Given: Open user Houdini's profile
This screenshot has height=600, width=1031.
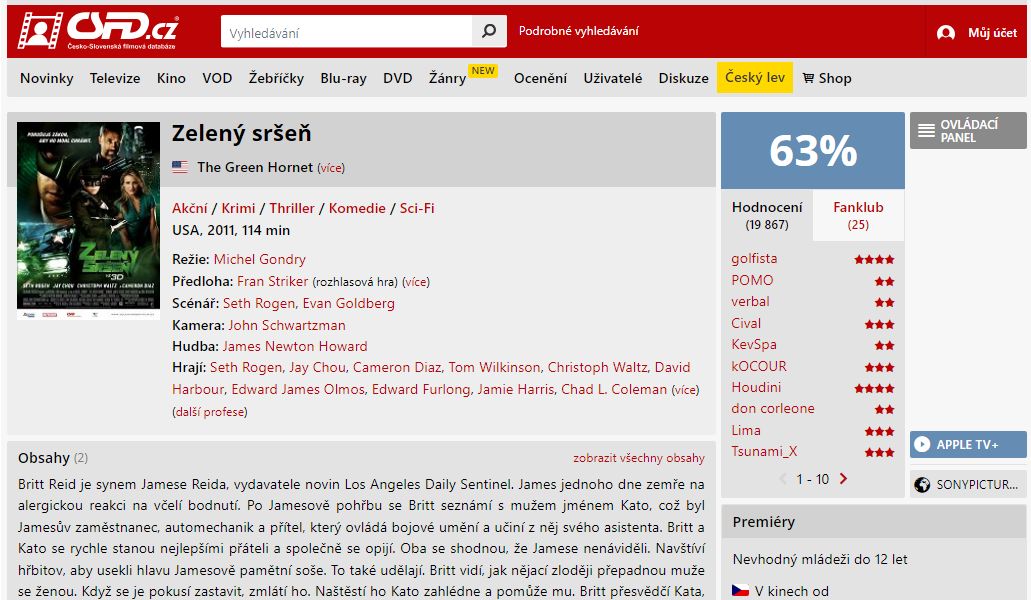Looking at the screenshot, I should tap(756, 387).
